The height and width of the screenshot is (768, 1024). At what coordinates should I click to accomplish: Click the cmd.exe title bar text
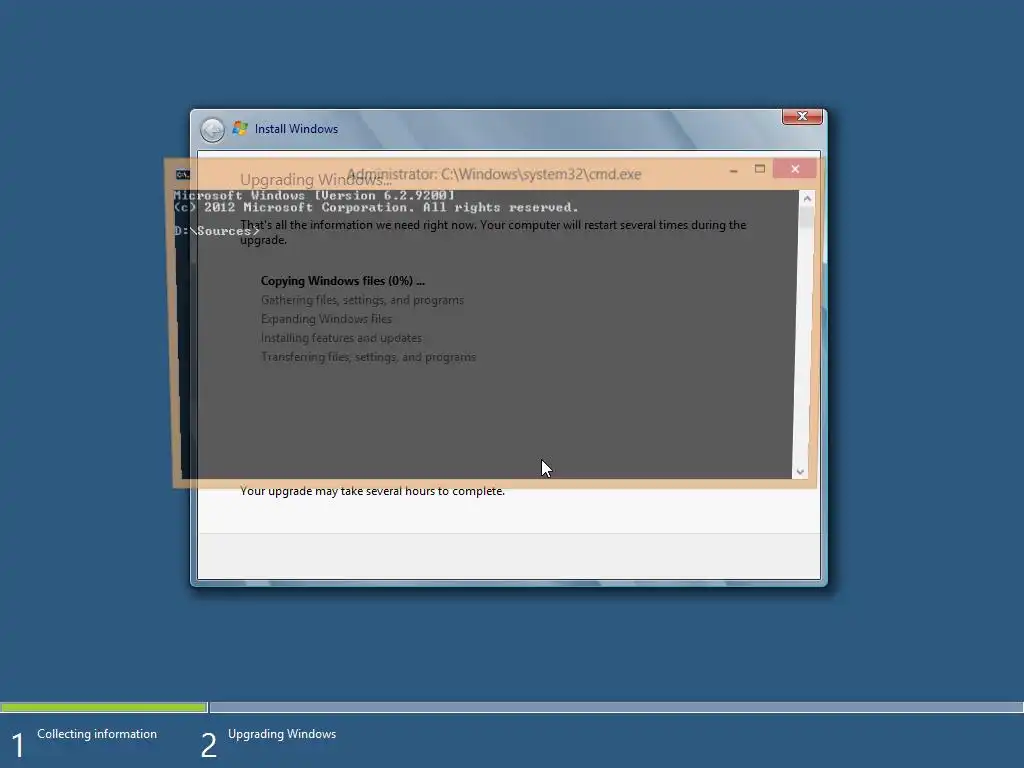494,174
